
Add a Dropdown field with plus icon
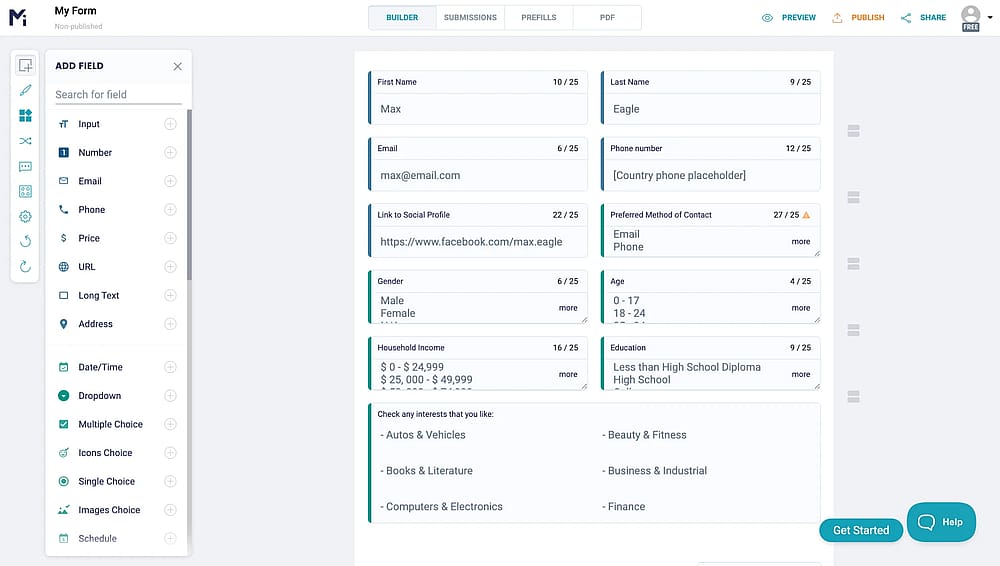point(170,396)
